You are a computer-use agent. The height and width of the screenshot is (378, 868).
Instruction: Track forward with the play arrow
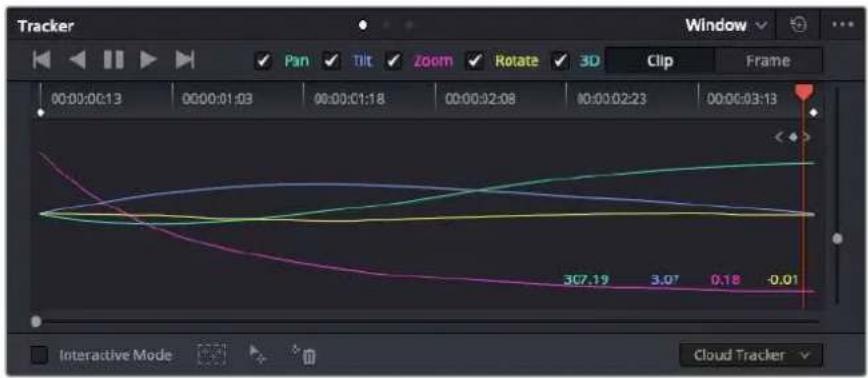click(x=148, y=60)
